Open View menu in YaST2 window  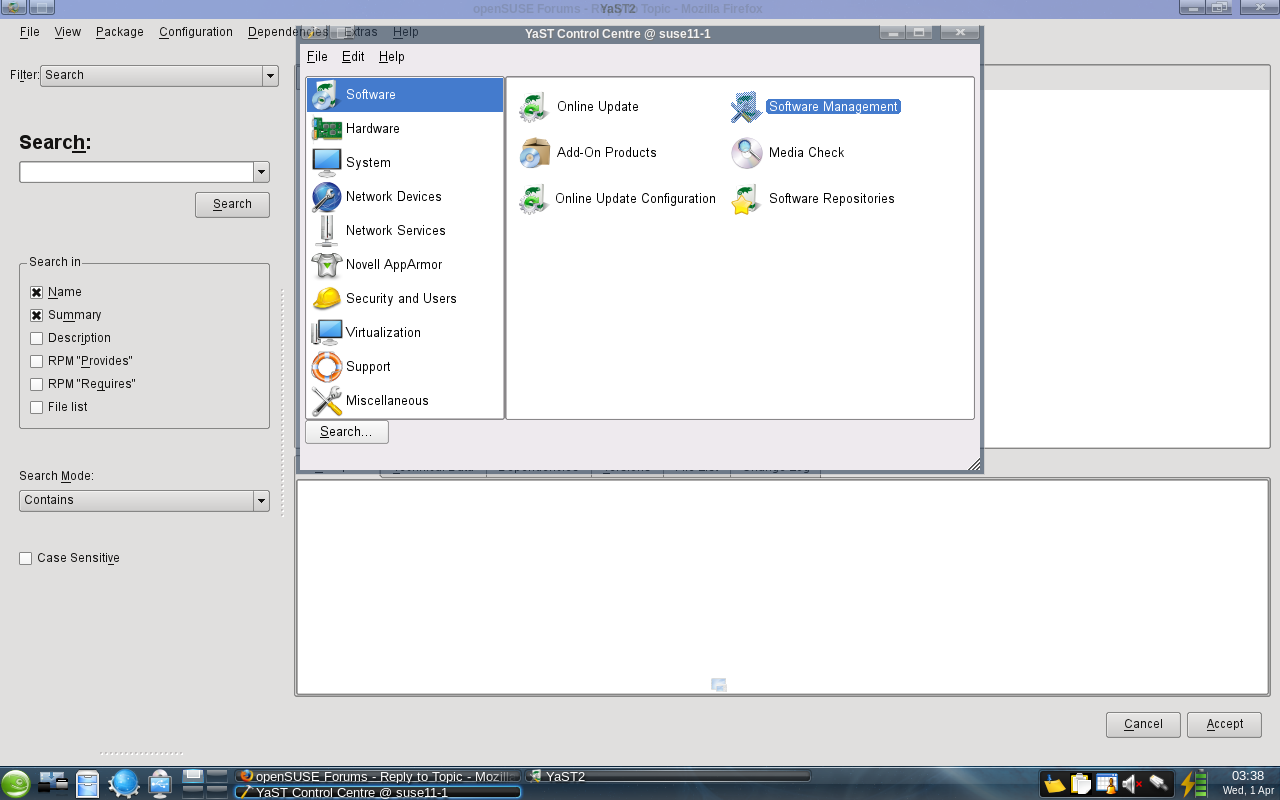click(68, 32)
